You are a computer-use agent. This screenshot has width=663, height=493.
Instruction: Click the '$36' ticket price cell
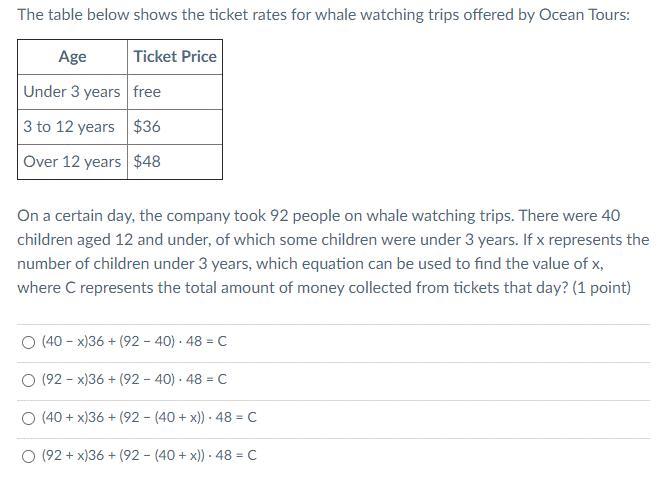click(x=147, y=127)
